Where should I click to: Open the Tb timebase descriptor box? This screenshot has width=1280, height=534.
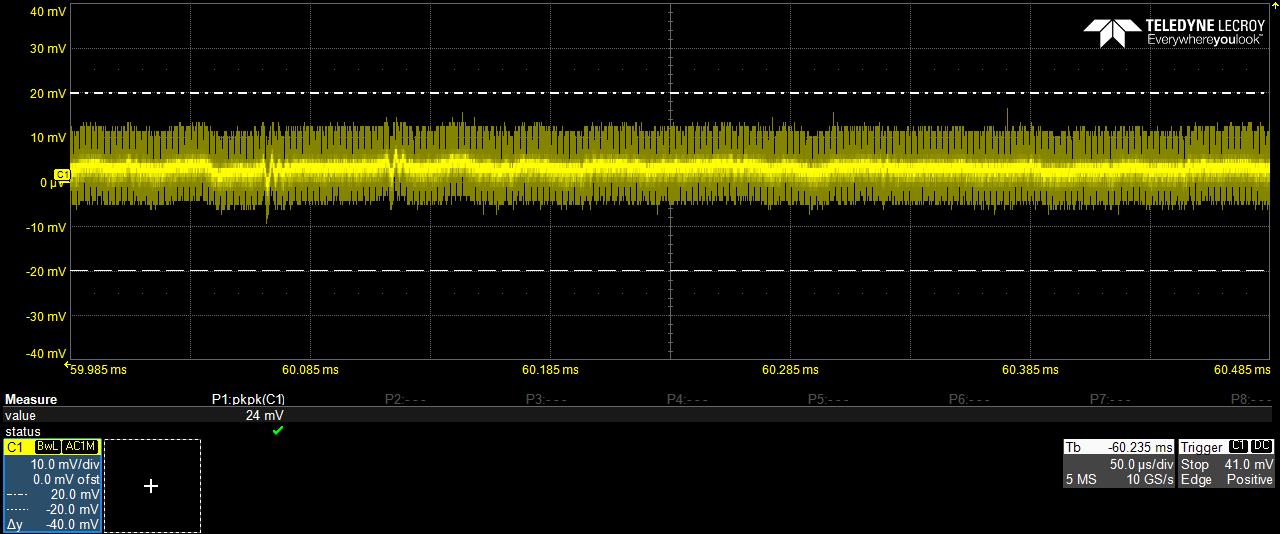tap(1117, 464)
